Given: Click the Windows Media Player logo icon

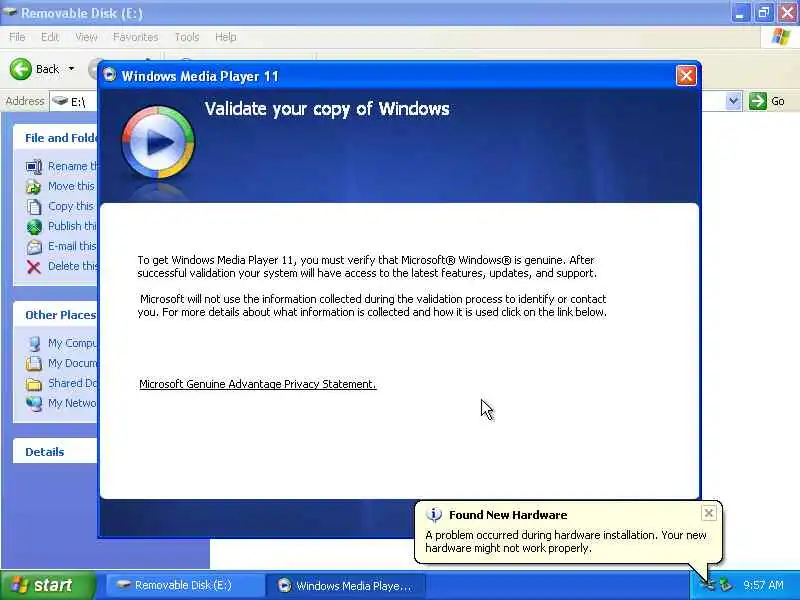Looking at the screenshot, I should coord(158,142).
